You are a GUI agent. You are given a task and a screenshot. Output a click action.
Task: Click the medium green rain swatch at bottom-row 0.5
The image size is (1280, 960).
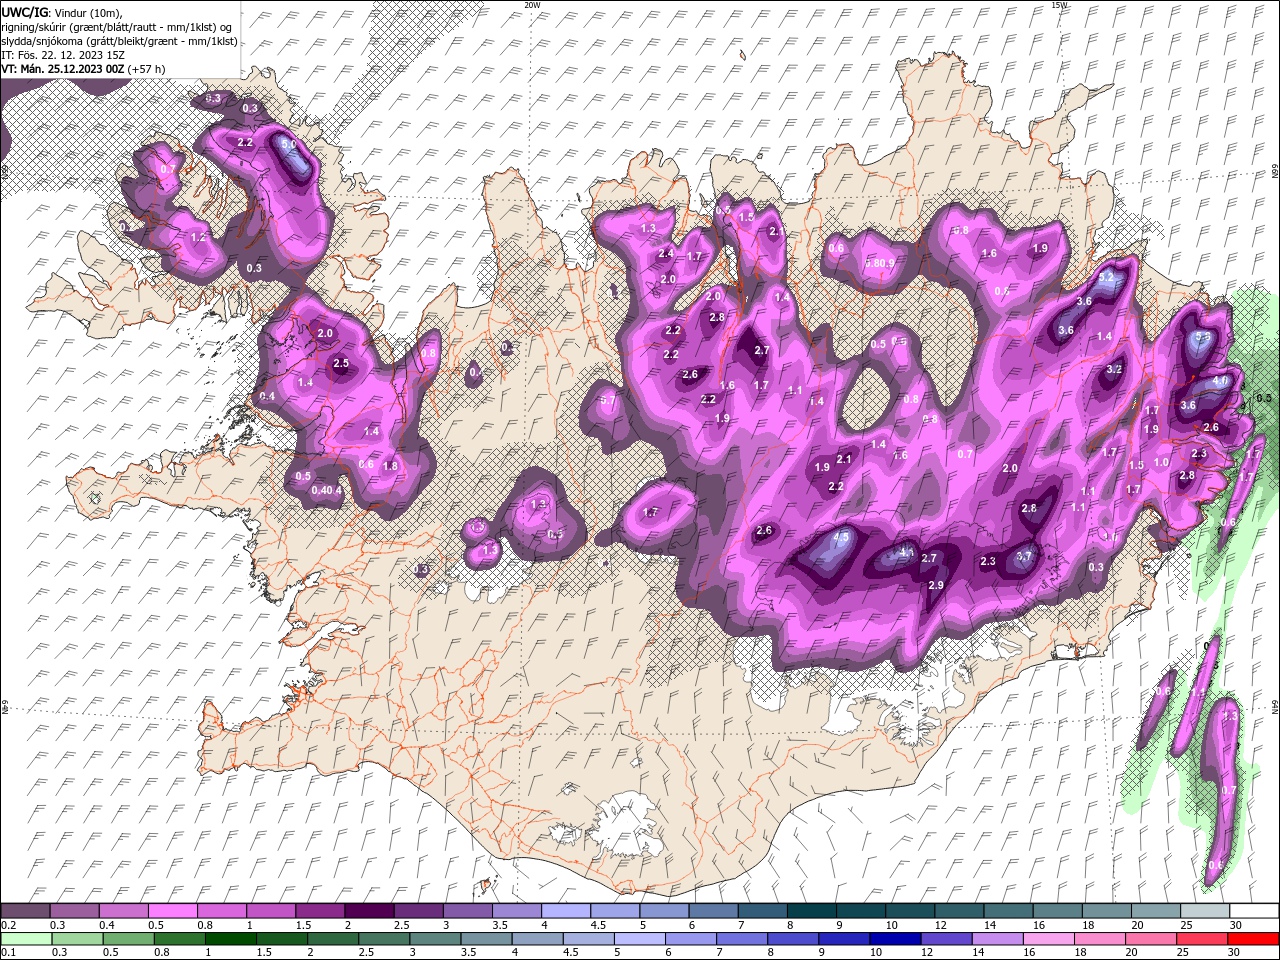tap(130, 938)
